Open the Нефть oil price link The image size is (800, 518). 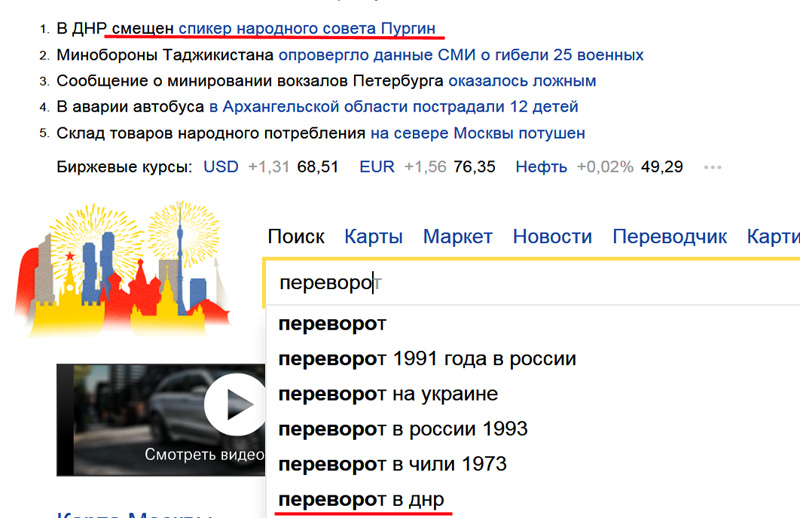coord(541,166)
